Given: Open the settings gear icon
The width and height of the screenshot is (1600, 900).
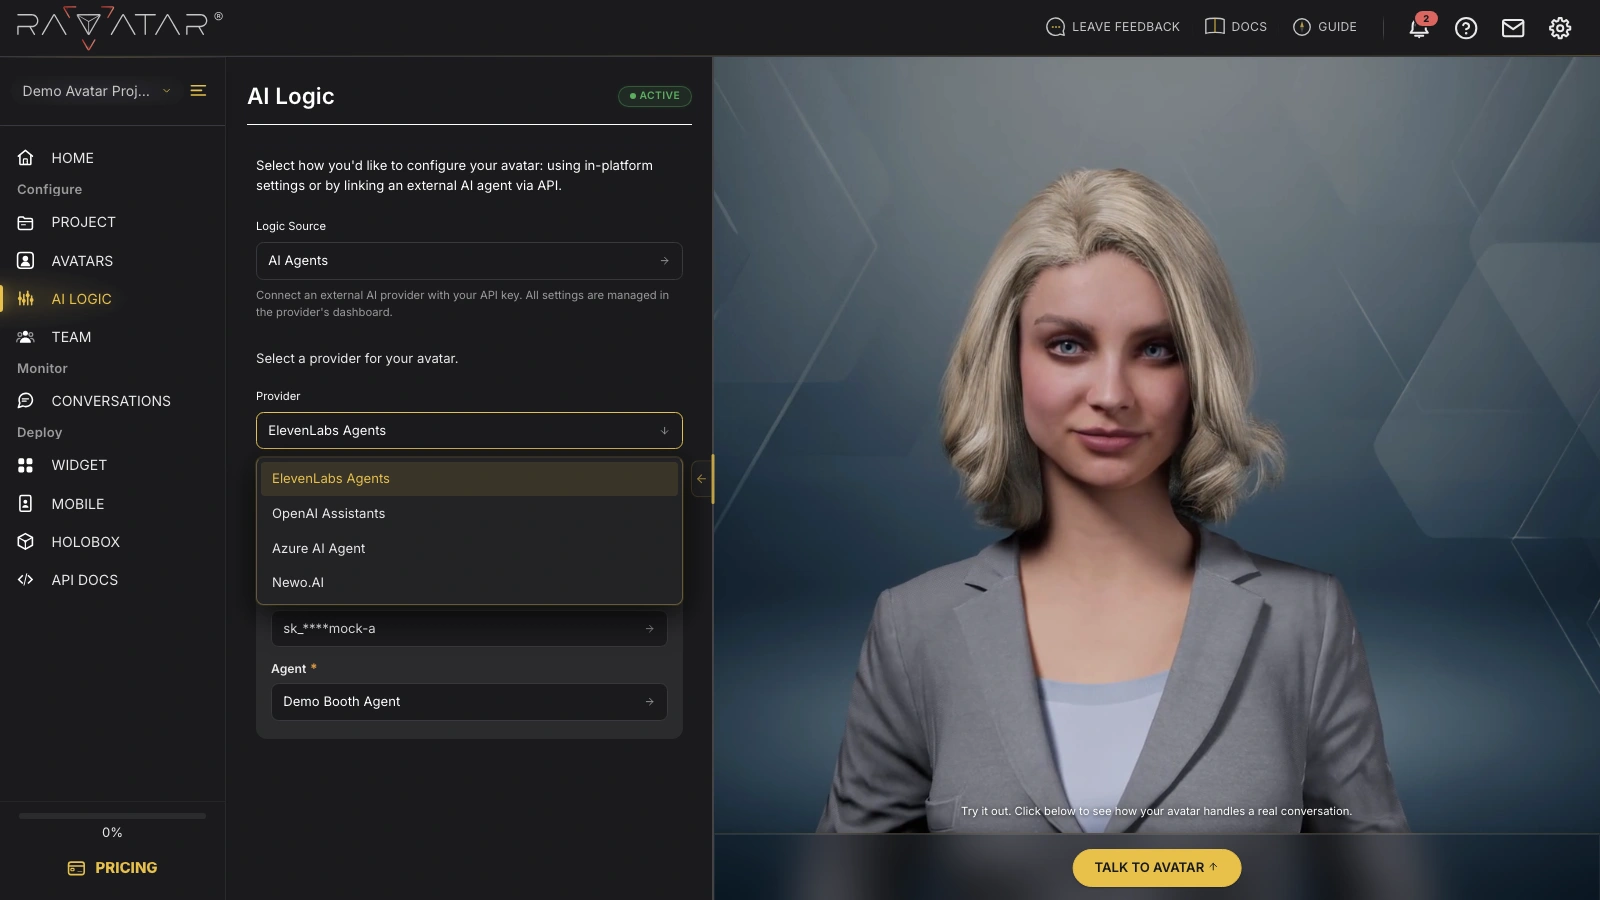Looking at the screenshot, I should 1560,28.
